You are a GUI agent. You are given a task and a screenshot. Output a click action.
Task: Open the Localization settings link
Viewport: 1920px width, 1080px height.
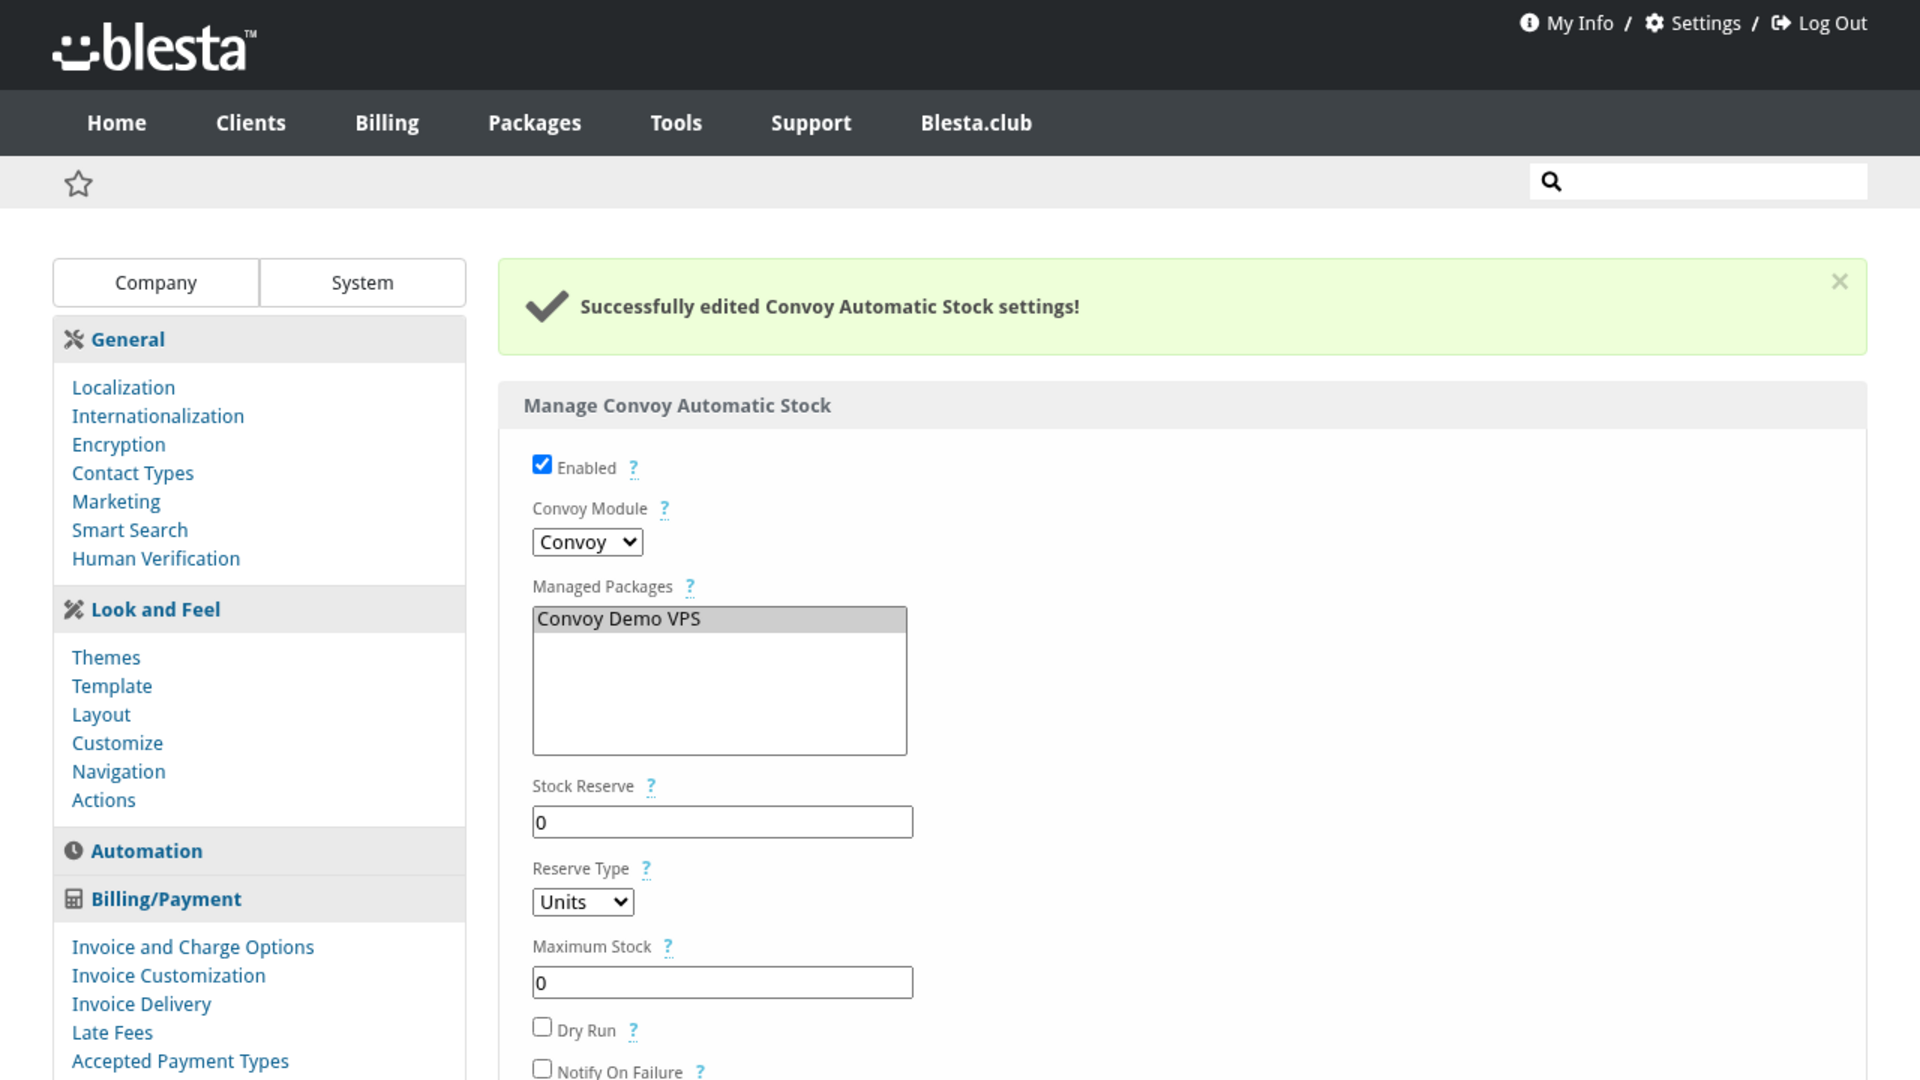[x=123, y=387]
